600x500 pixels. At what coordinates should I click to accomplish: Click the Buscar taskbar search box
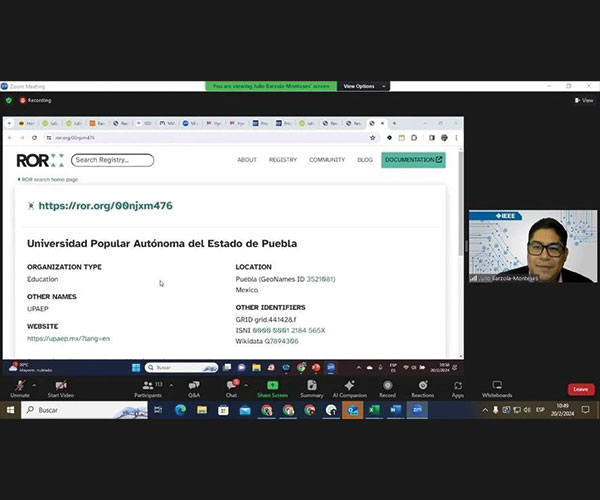point(84,410)
